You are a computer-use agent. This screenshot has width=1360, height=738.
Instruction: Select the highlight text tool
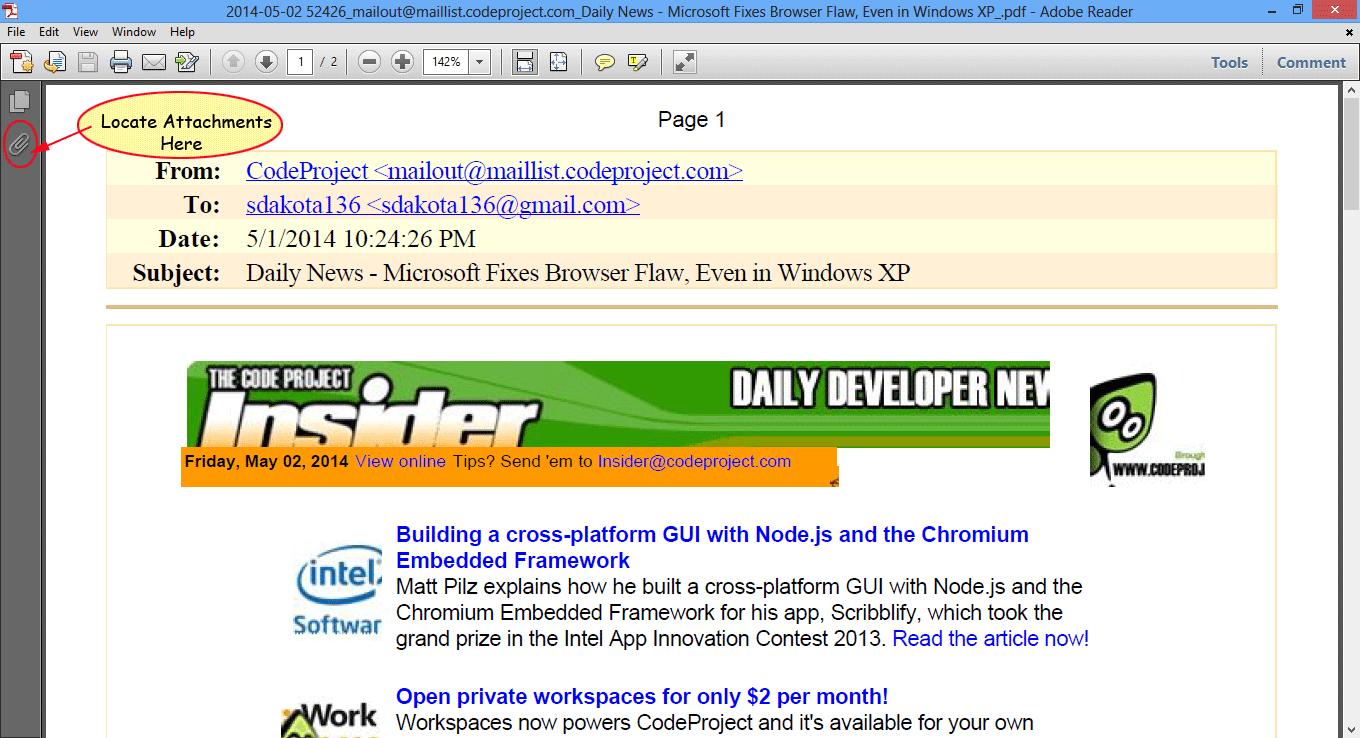click(638, 62)
